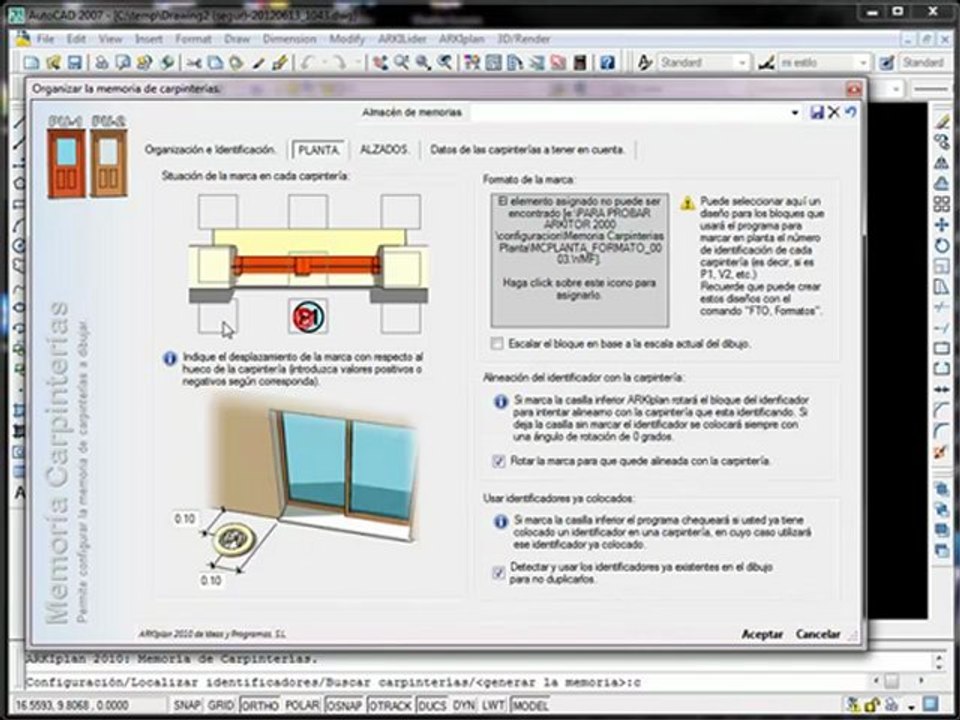Click the Cut scissors icon
960x720 pixels.
pyautogui.click(x=194, y=62)
